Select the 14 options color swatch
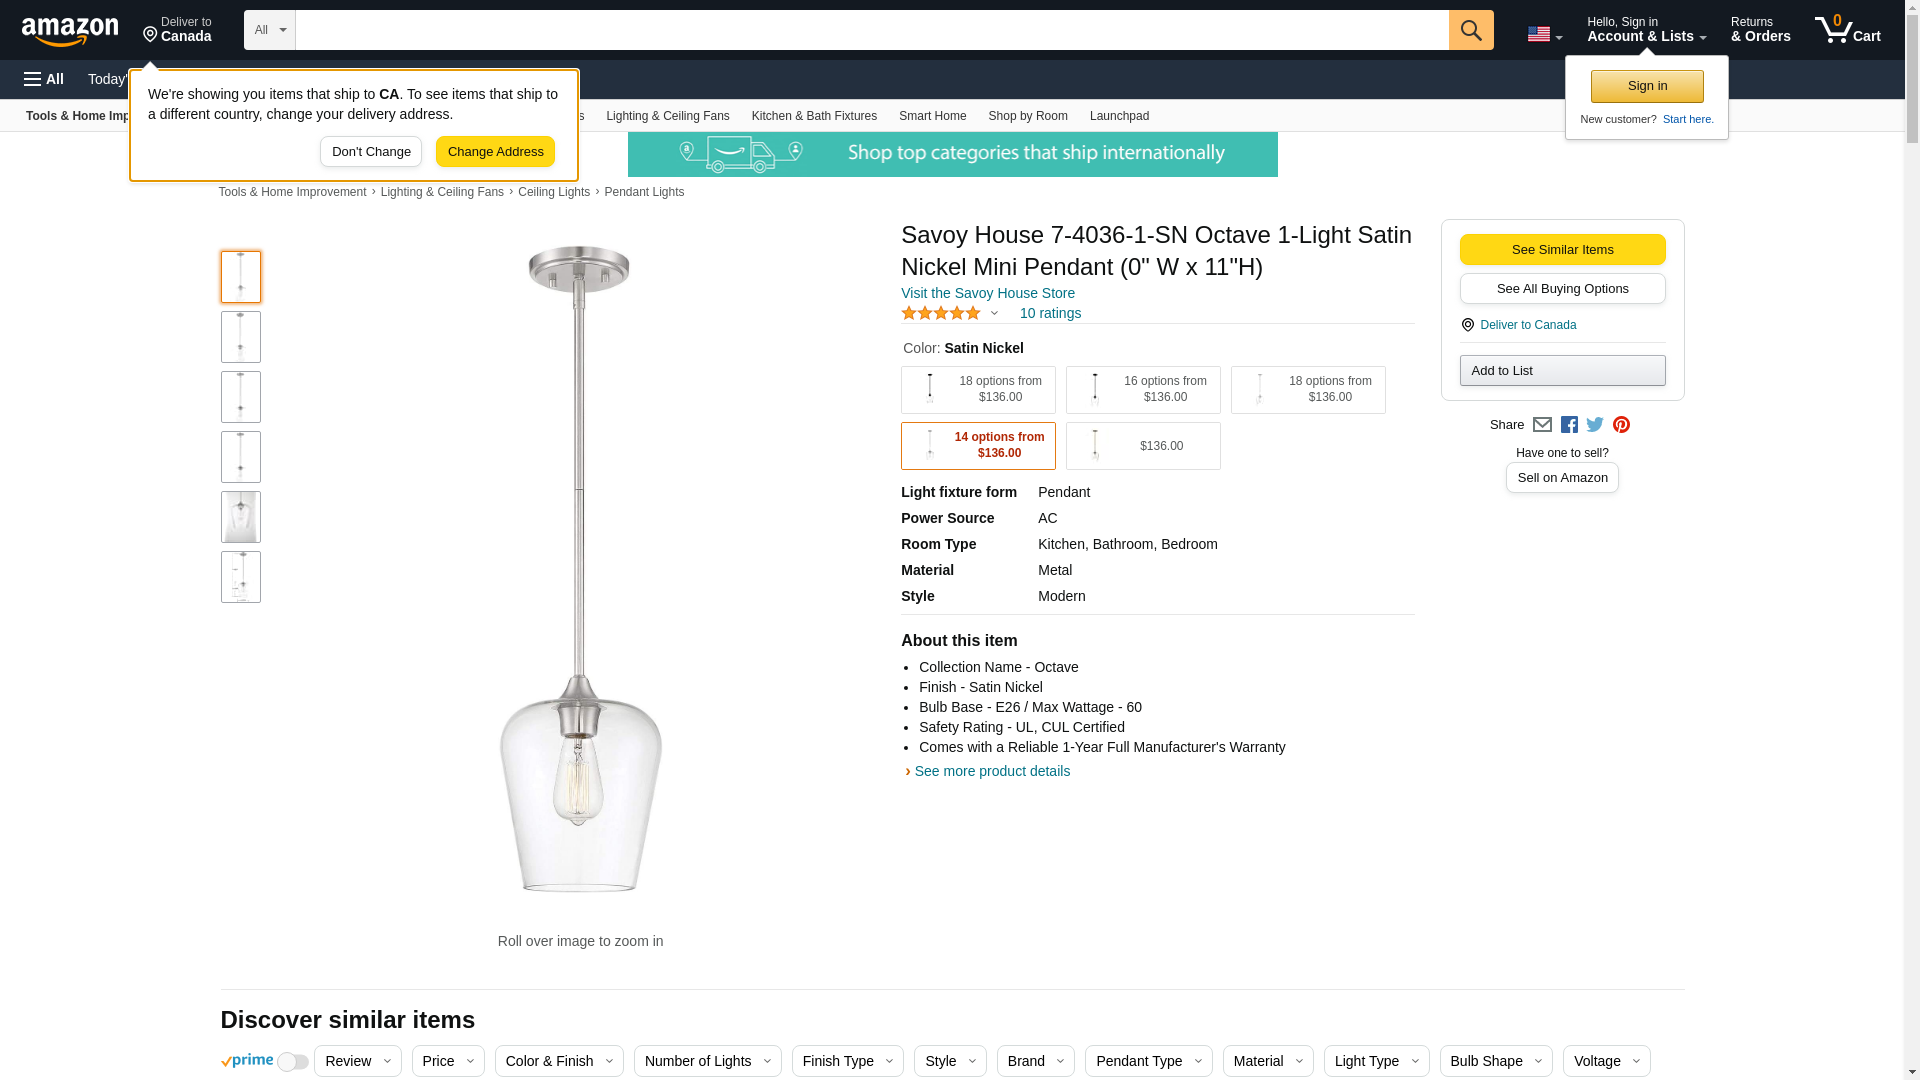Viewport: 1920px width, 1080px height. click(978, 446)
